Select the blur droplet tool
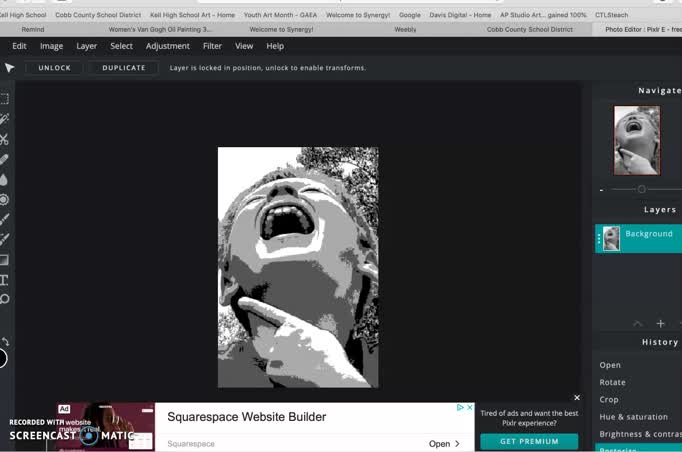This screenshot has height=452, width=682. 4,179
